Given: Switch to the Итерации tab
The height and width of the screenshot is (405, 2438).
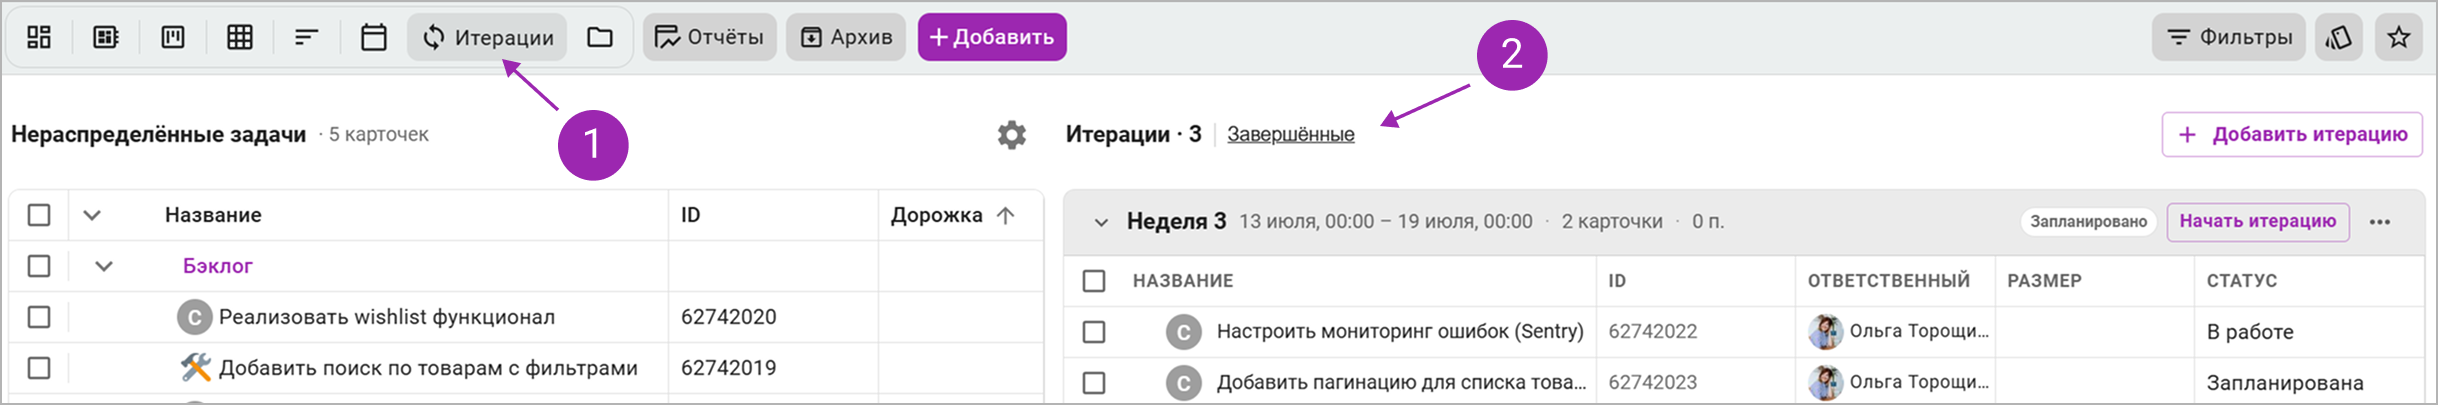Looking at the screenshot, I should (x=487, y=37).
